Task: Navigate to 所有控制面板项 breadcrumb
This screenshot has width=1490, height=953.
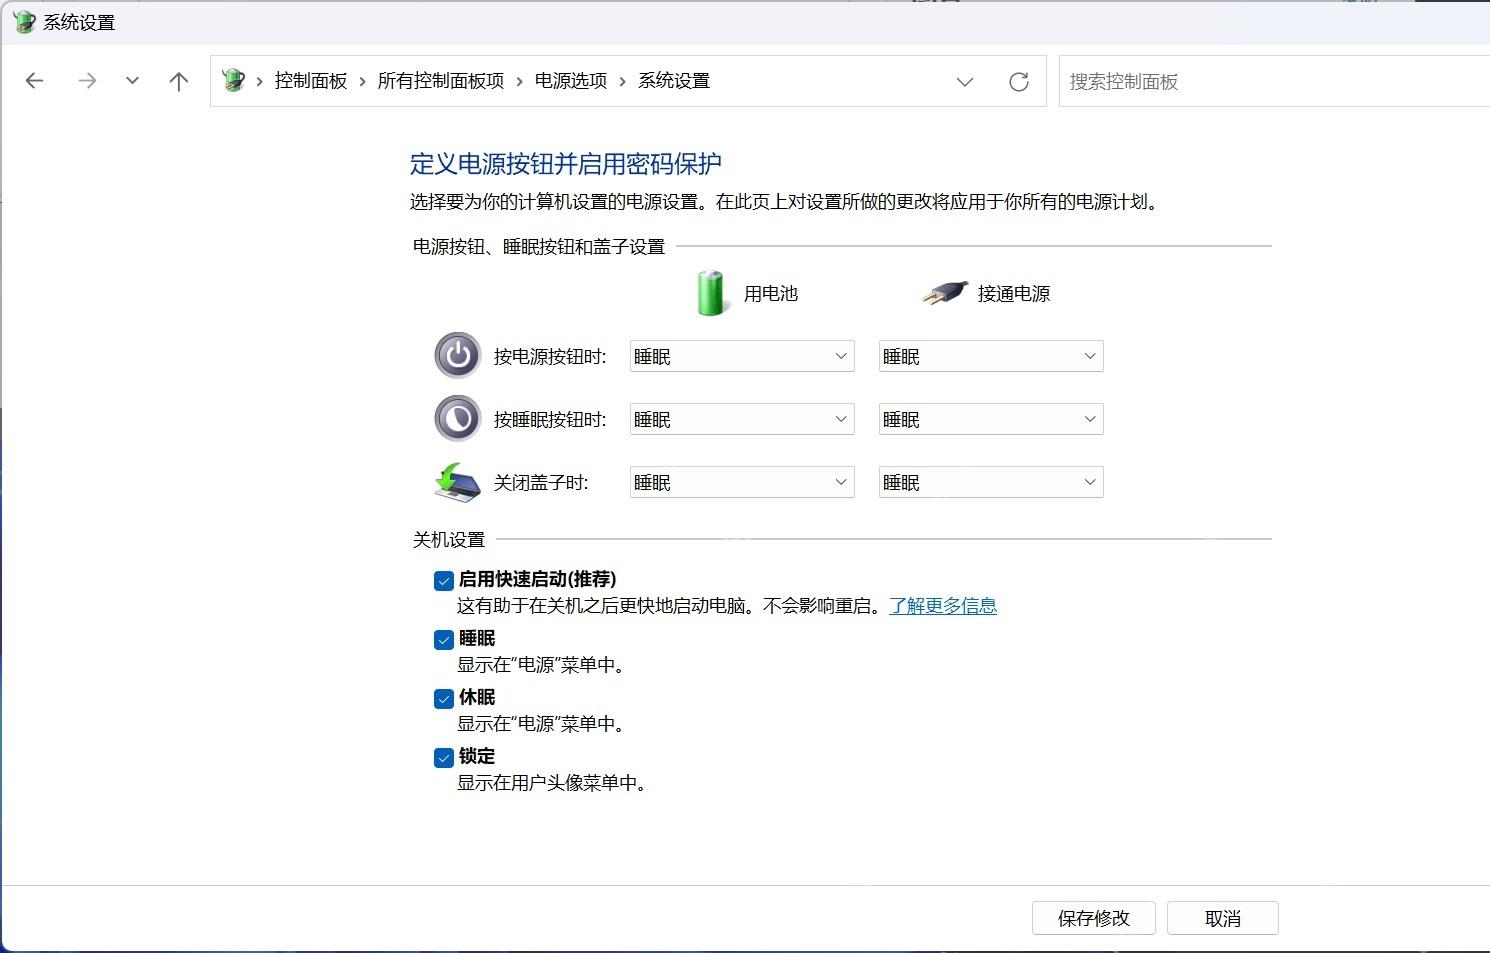Action: 441,81
